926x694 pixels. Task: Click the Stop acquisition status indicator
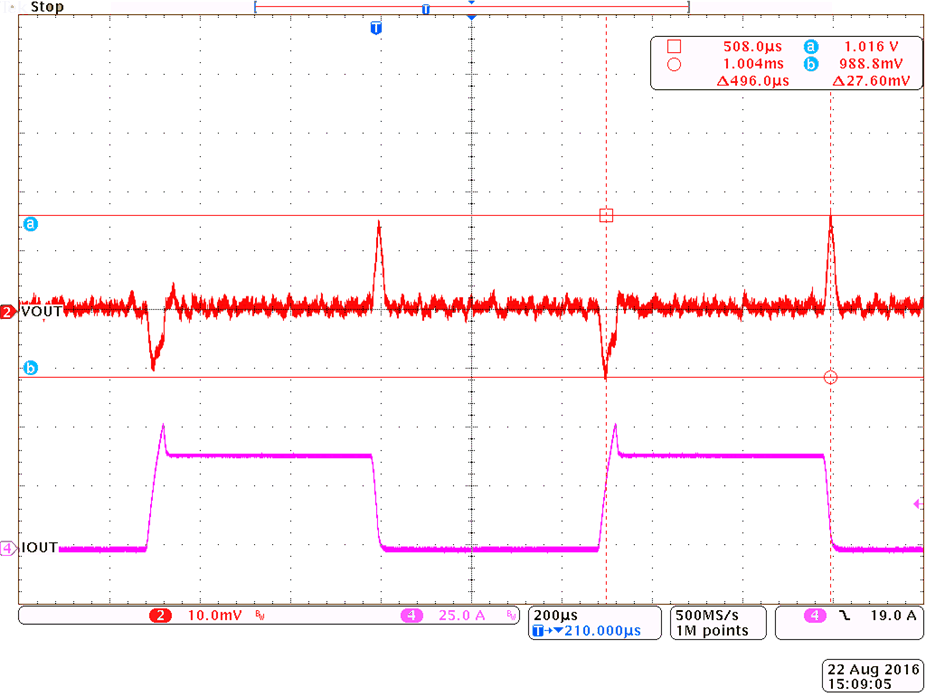pos(48,7)
